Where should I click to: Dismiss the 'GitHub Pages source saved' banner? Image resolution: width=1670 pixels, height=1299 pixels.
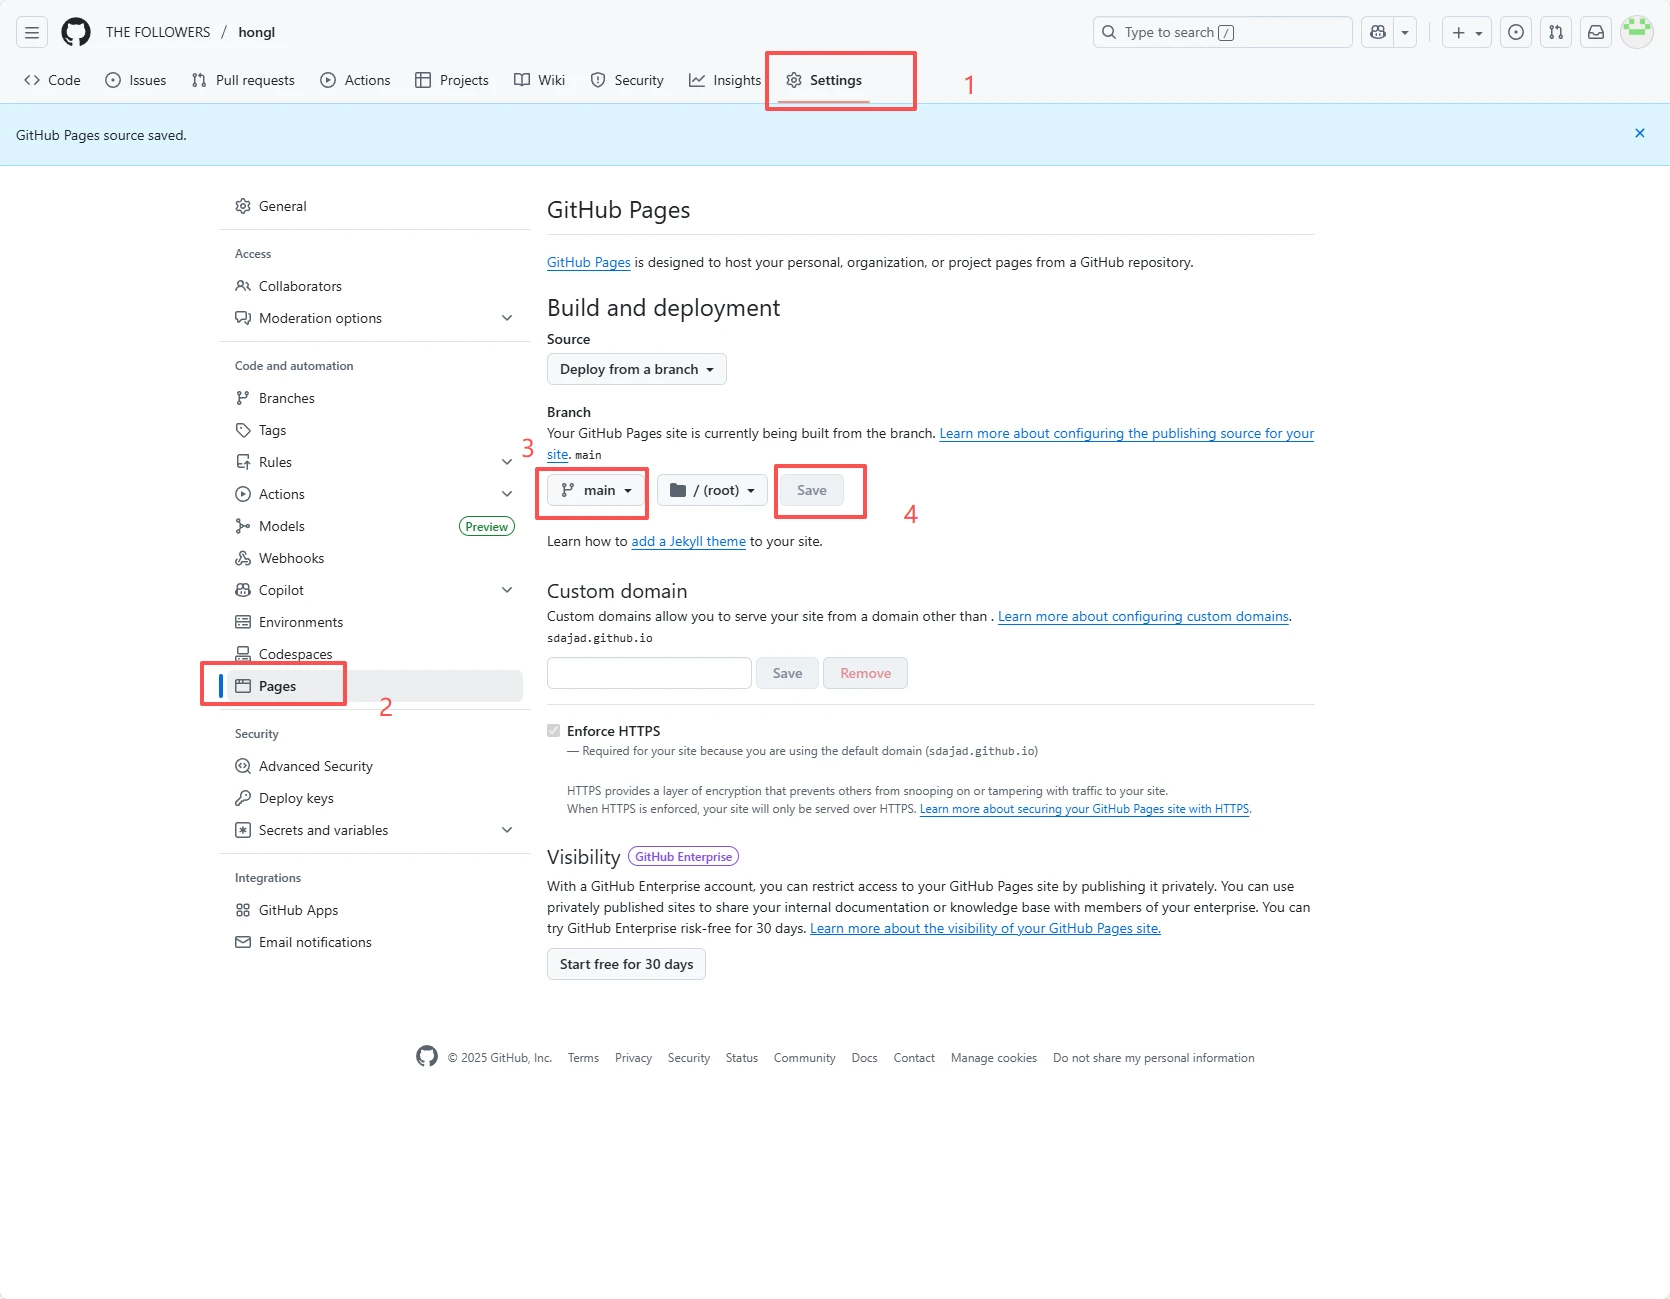click(x=1640, y=133)
